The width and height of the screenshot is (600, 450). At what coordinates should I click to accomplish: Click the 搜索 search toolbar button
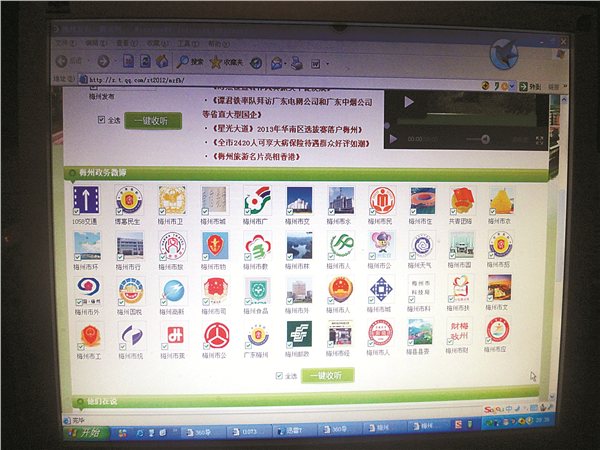(x=190, y=62)
